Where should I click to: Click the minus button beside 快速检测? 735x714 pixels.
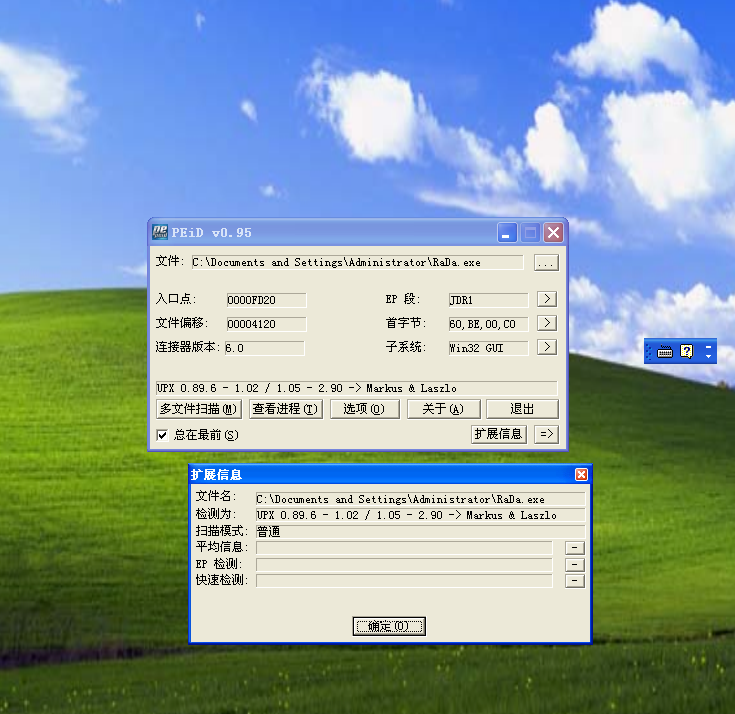(575, 581)
